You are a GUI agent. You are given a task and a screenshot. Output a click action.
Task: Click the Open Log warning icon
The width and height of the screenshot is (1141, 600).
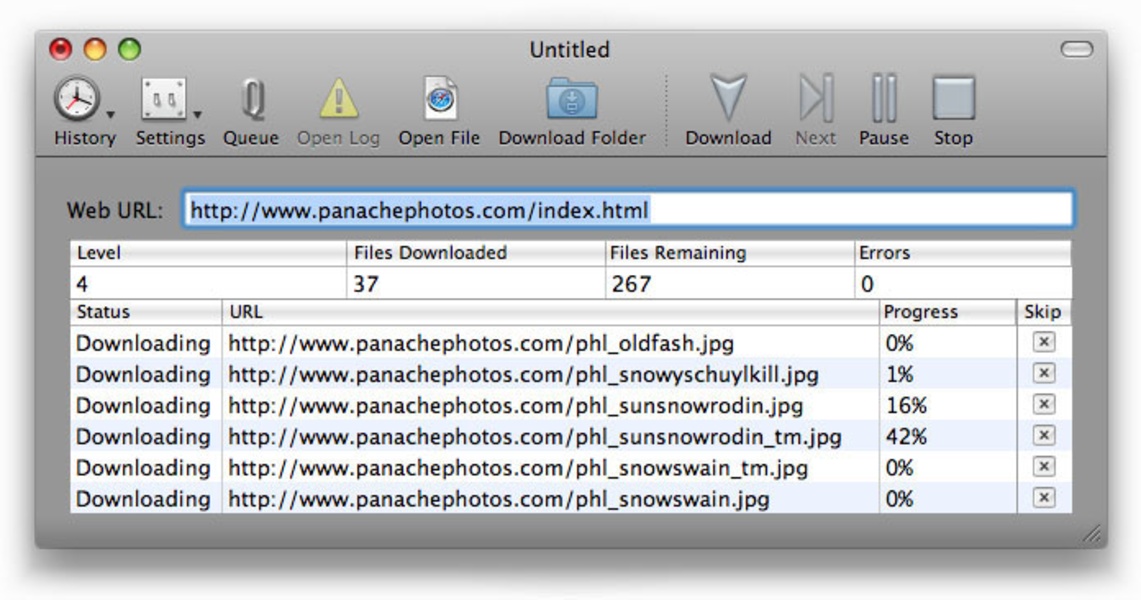coord(339,98)
